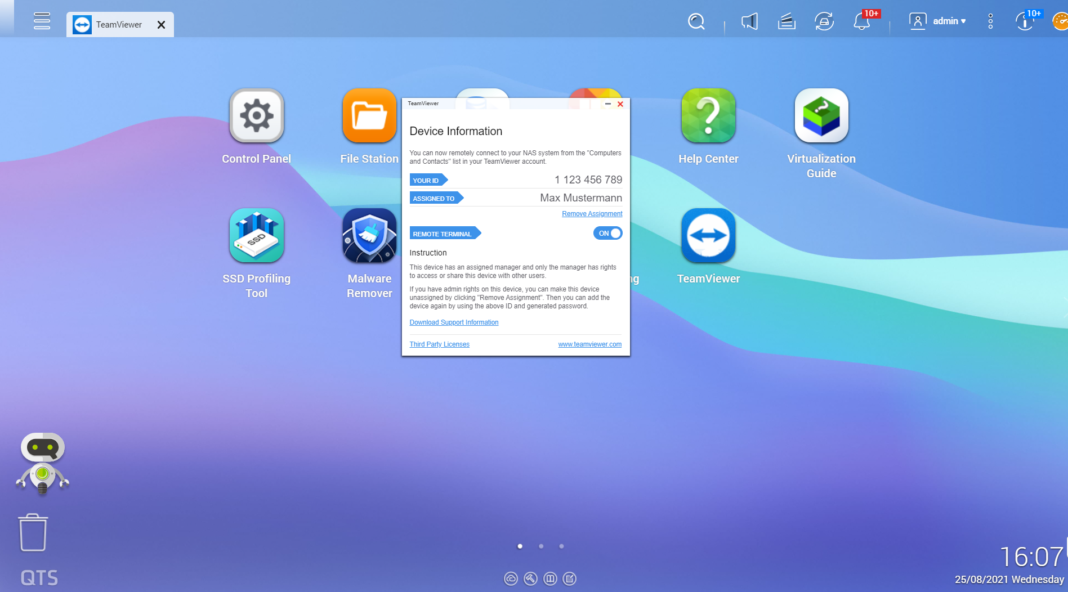Launch the SSD Profiling Tool
The height and width of the screenshot is (592, 1068).
256,236
